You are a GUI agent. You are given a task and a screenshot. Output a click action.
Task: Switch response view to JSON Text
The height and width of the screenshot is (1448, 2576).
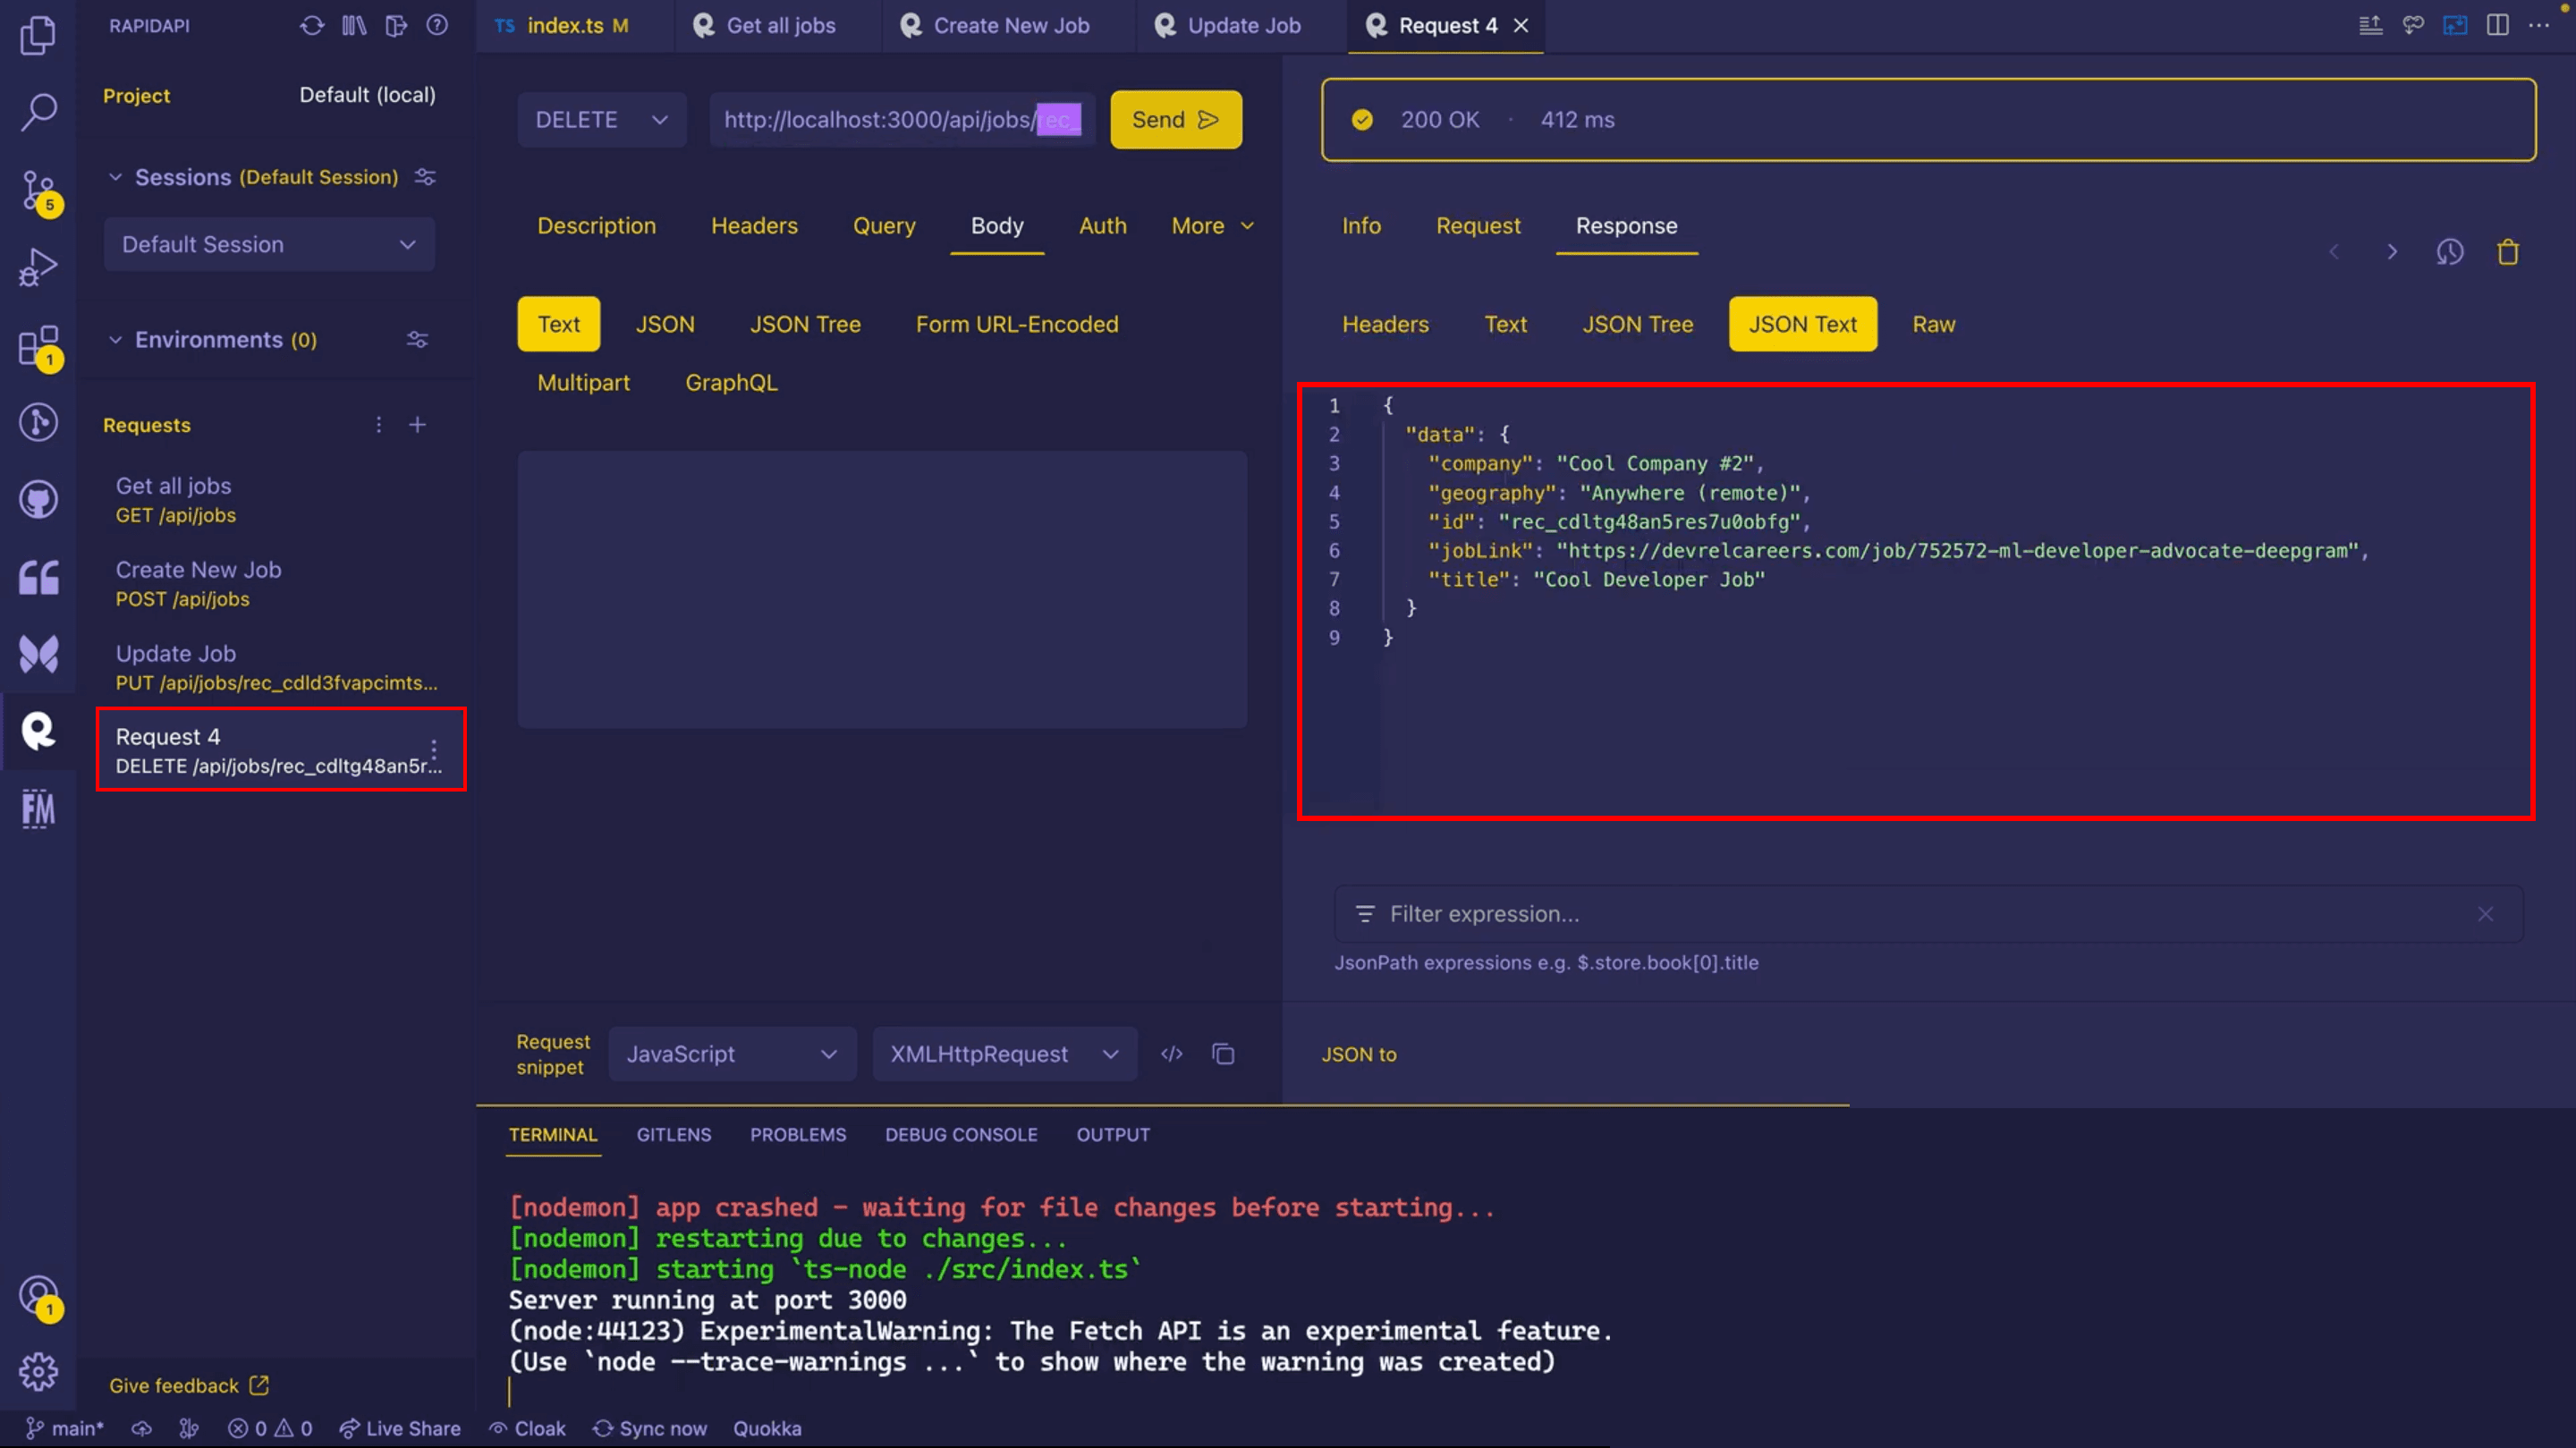(1802, 324)
